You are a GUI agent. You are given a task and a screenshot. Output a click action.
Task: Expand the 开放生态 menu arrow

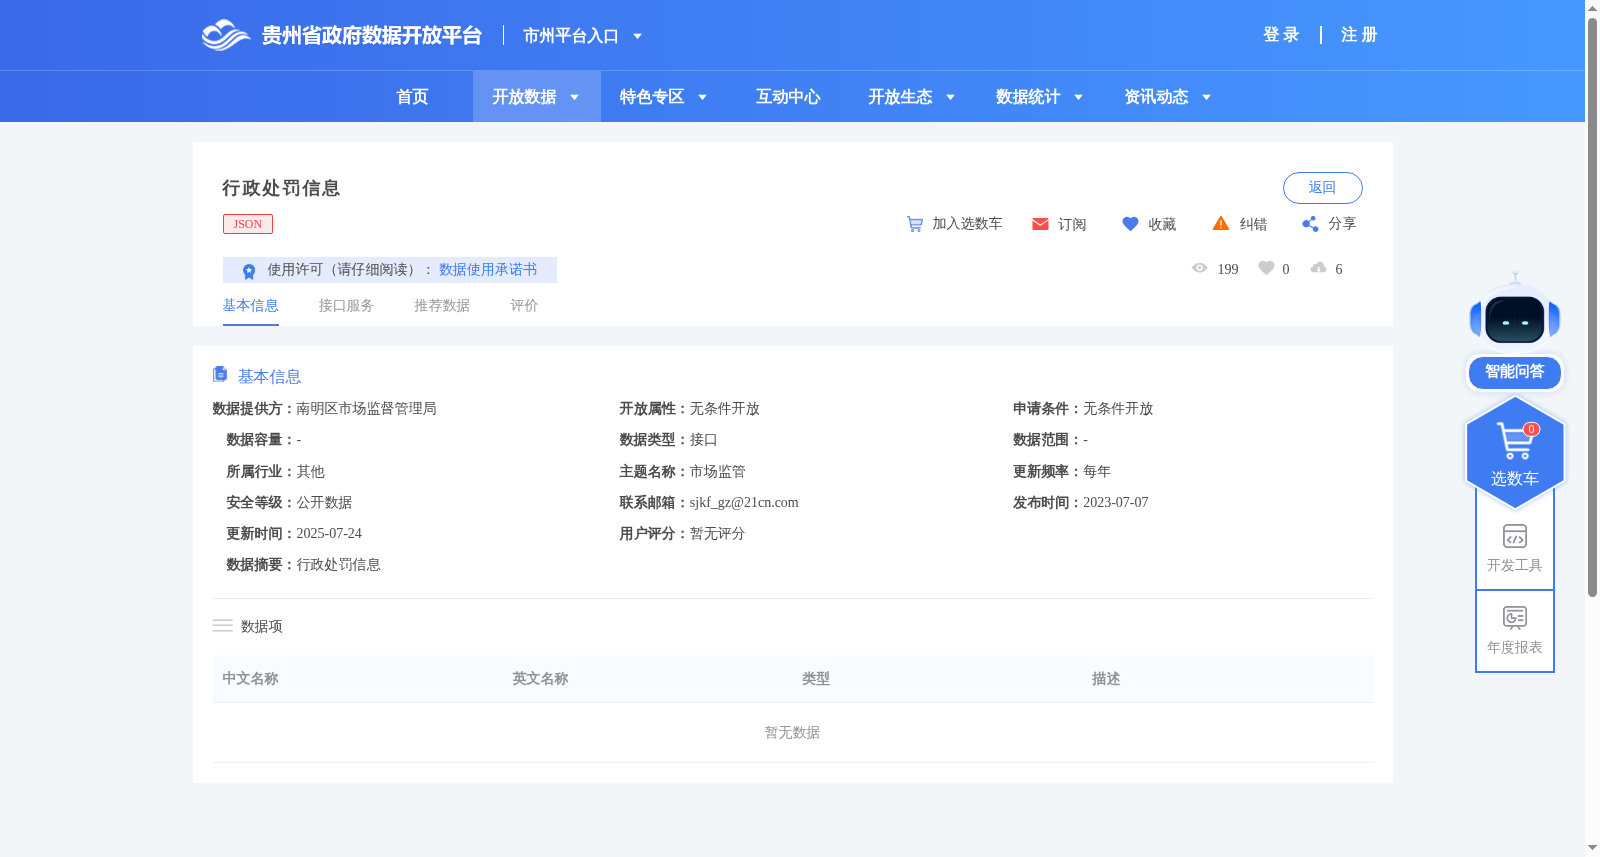click(950, 97)
